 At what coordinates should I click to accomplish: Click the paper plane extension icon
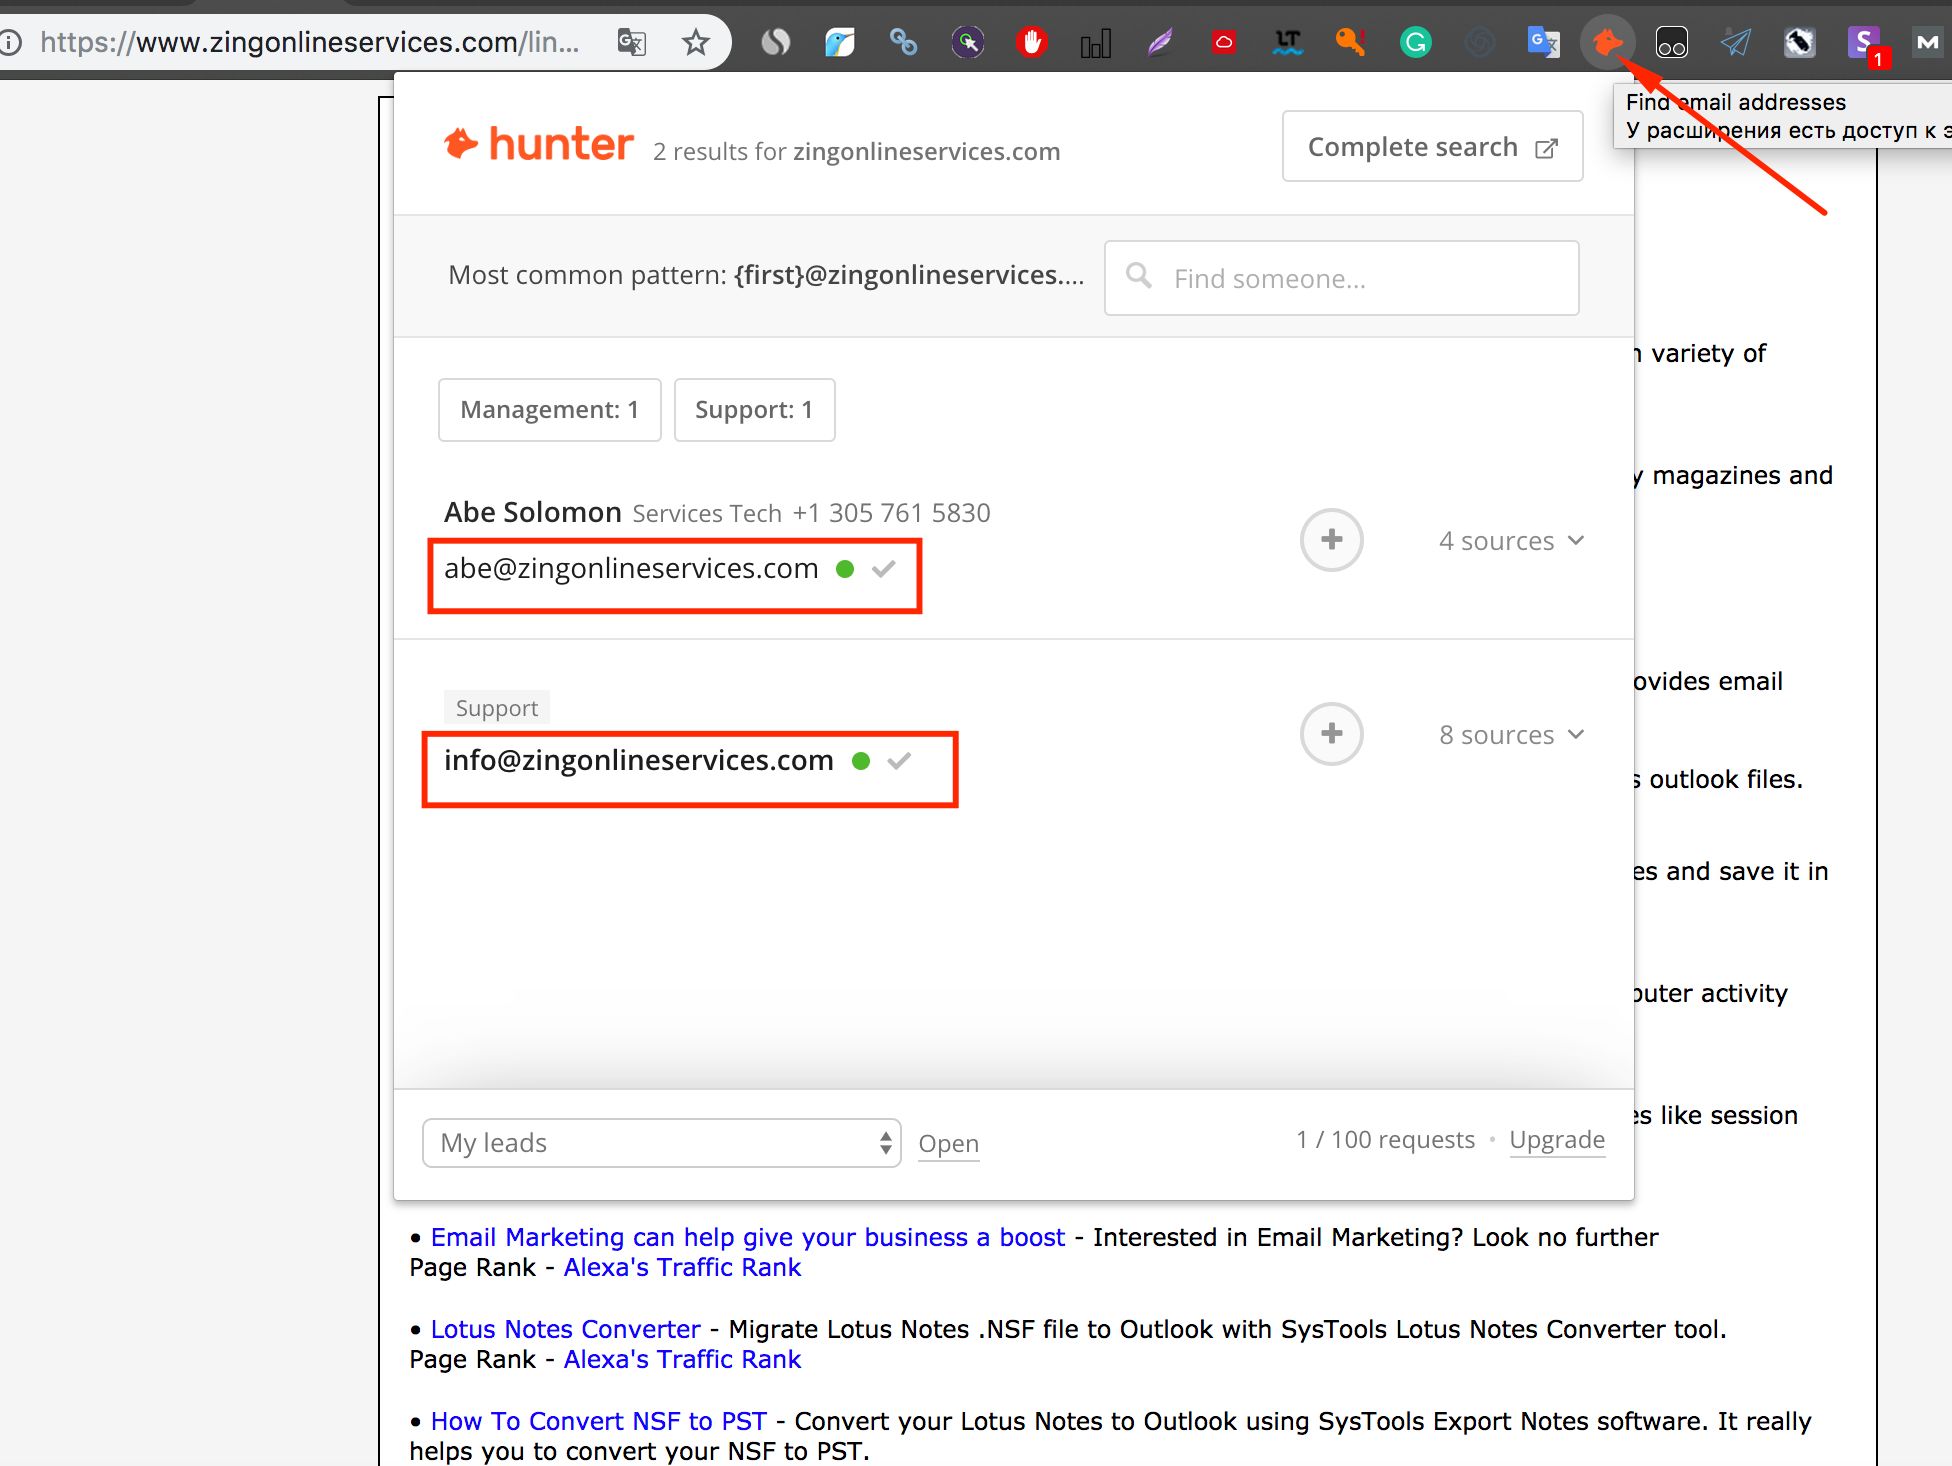(1736, 42)
